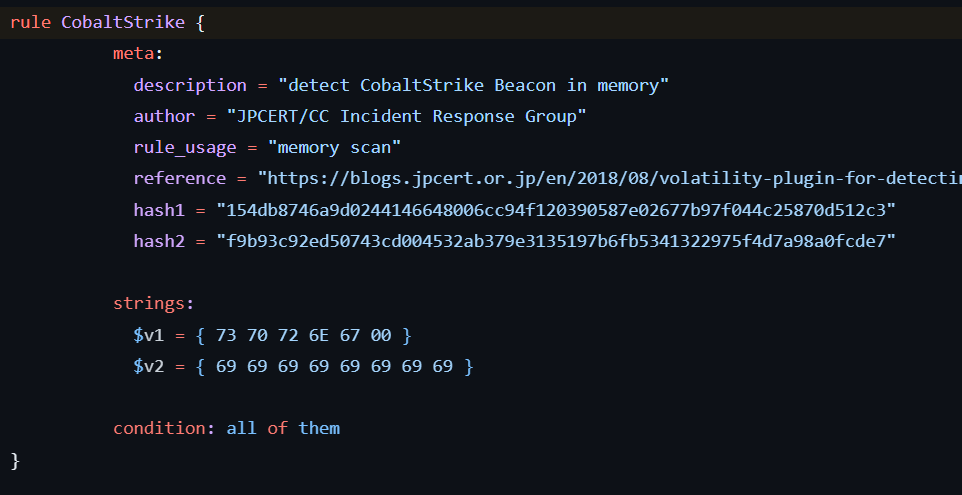
Task: Open the blogs.jpcert.or.jp reference URL
Action: tap(610, 178)
